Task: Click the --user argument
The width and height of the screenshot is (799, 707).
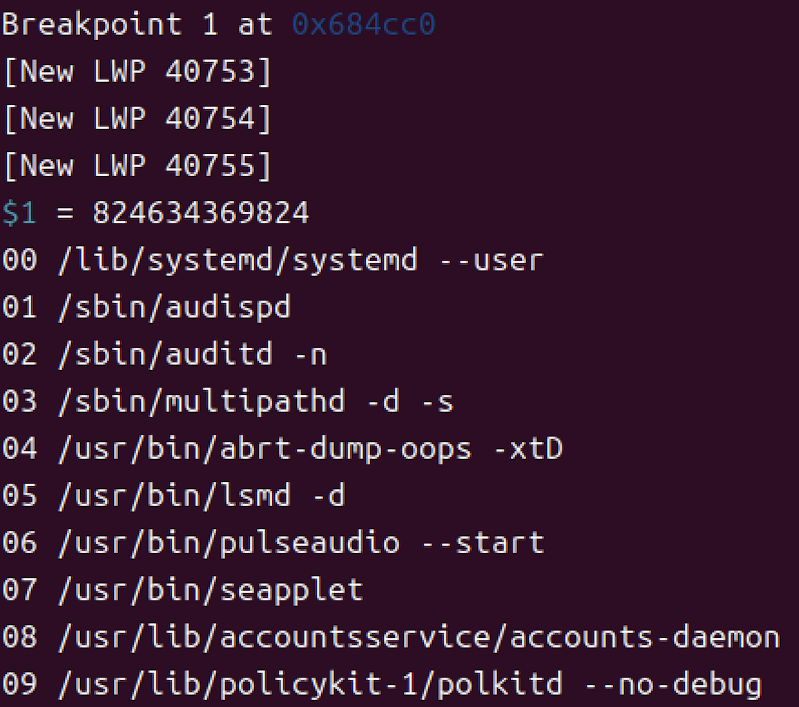Action: coord(490,260)
